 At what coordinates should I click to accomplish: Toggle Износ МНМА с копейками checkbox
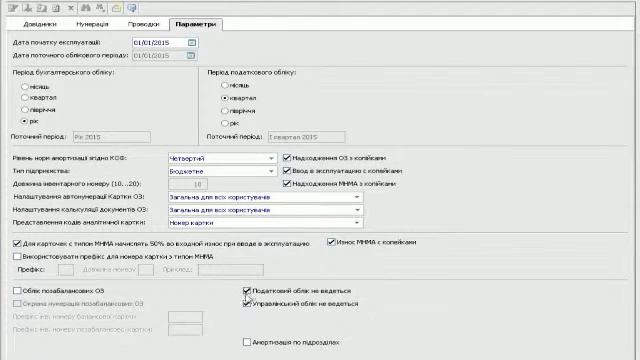[331, 242]
